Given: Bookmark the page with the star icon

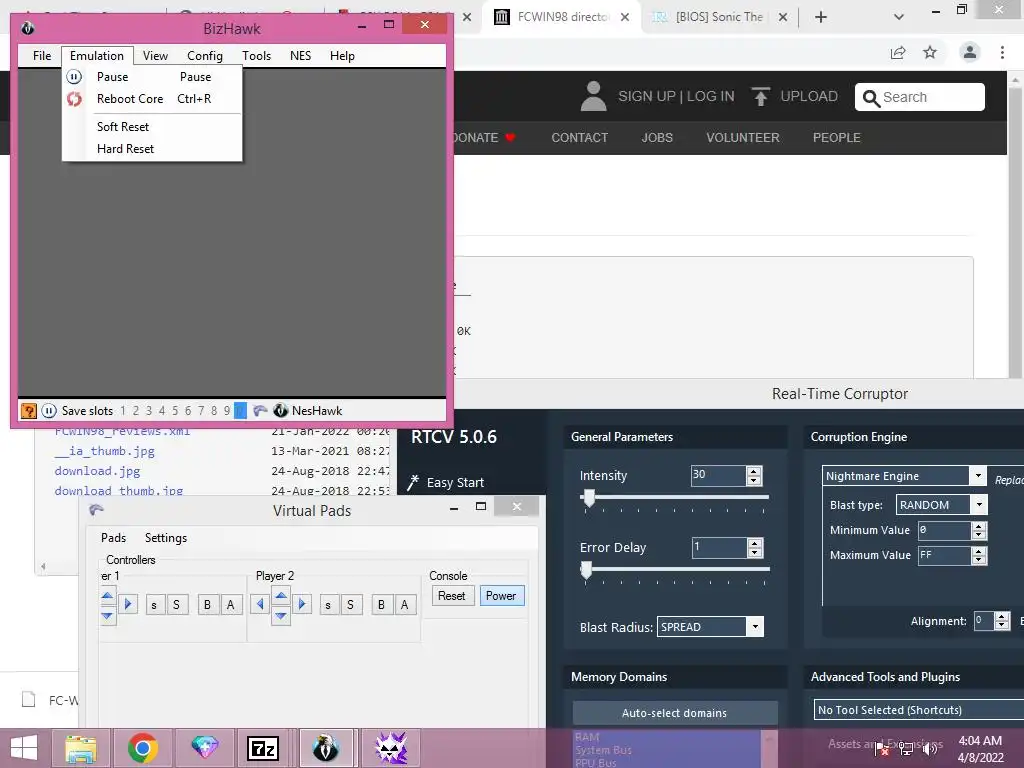Looking at the screenshot, I should coord(930,52).
